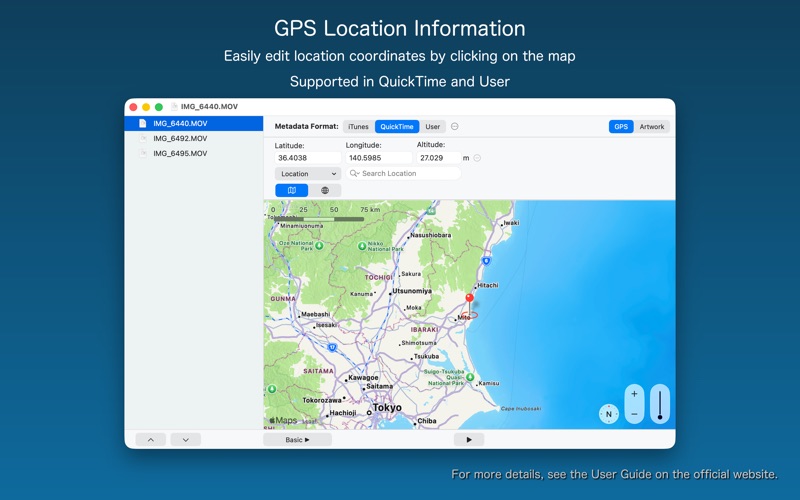Click the previous file up-chevron button

coord(151,440)
